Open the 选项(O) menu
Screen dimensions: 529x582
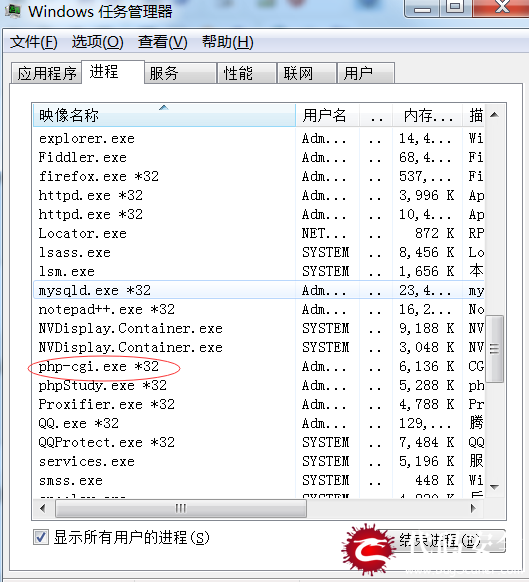point(97,42)
